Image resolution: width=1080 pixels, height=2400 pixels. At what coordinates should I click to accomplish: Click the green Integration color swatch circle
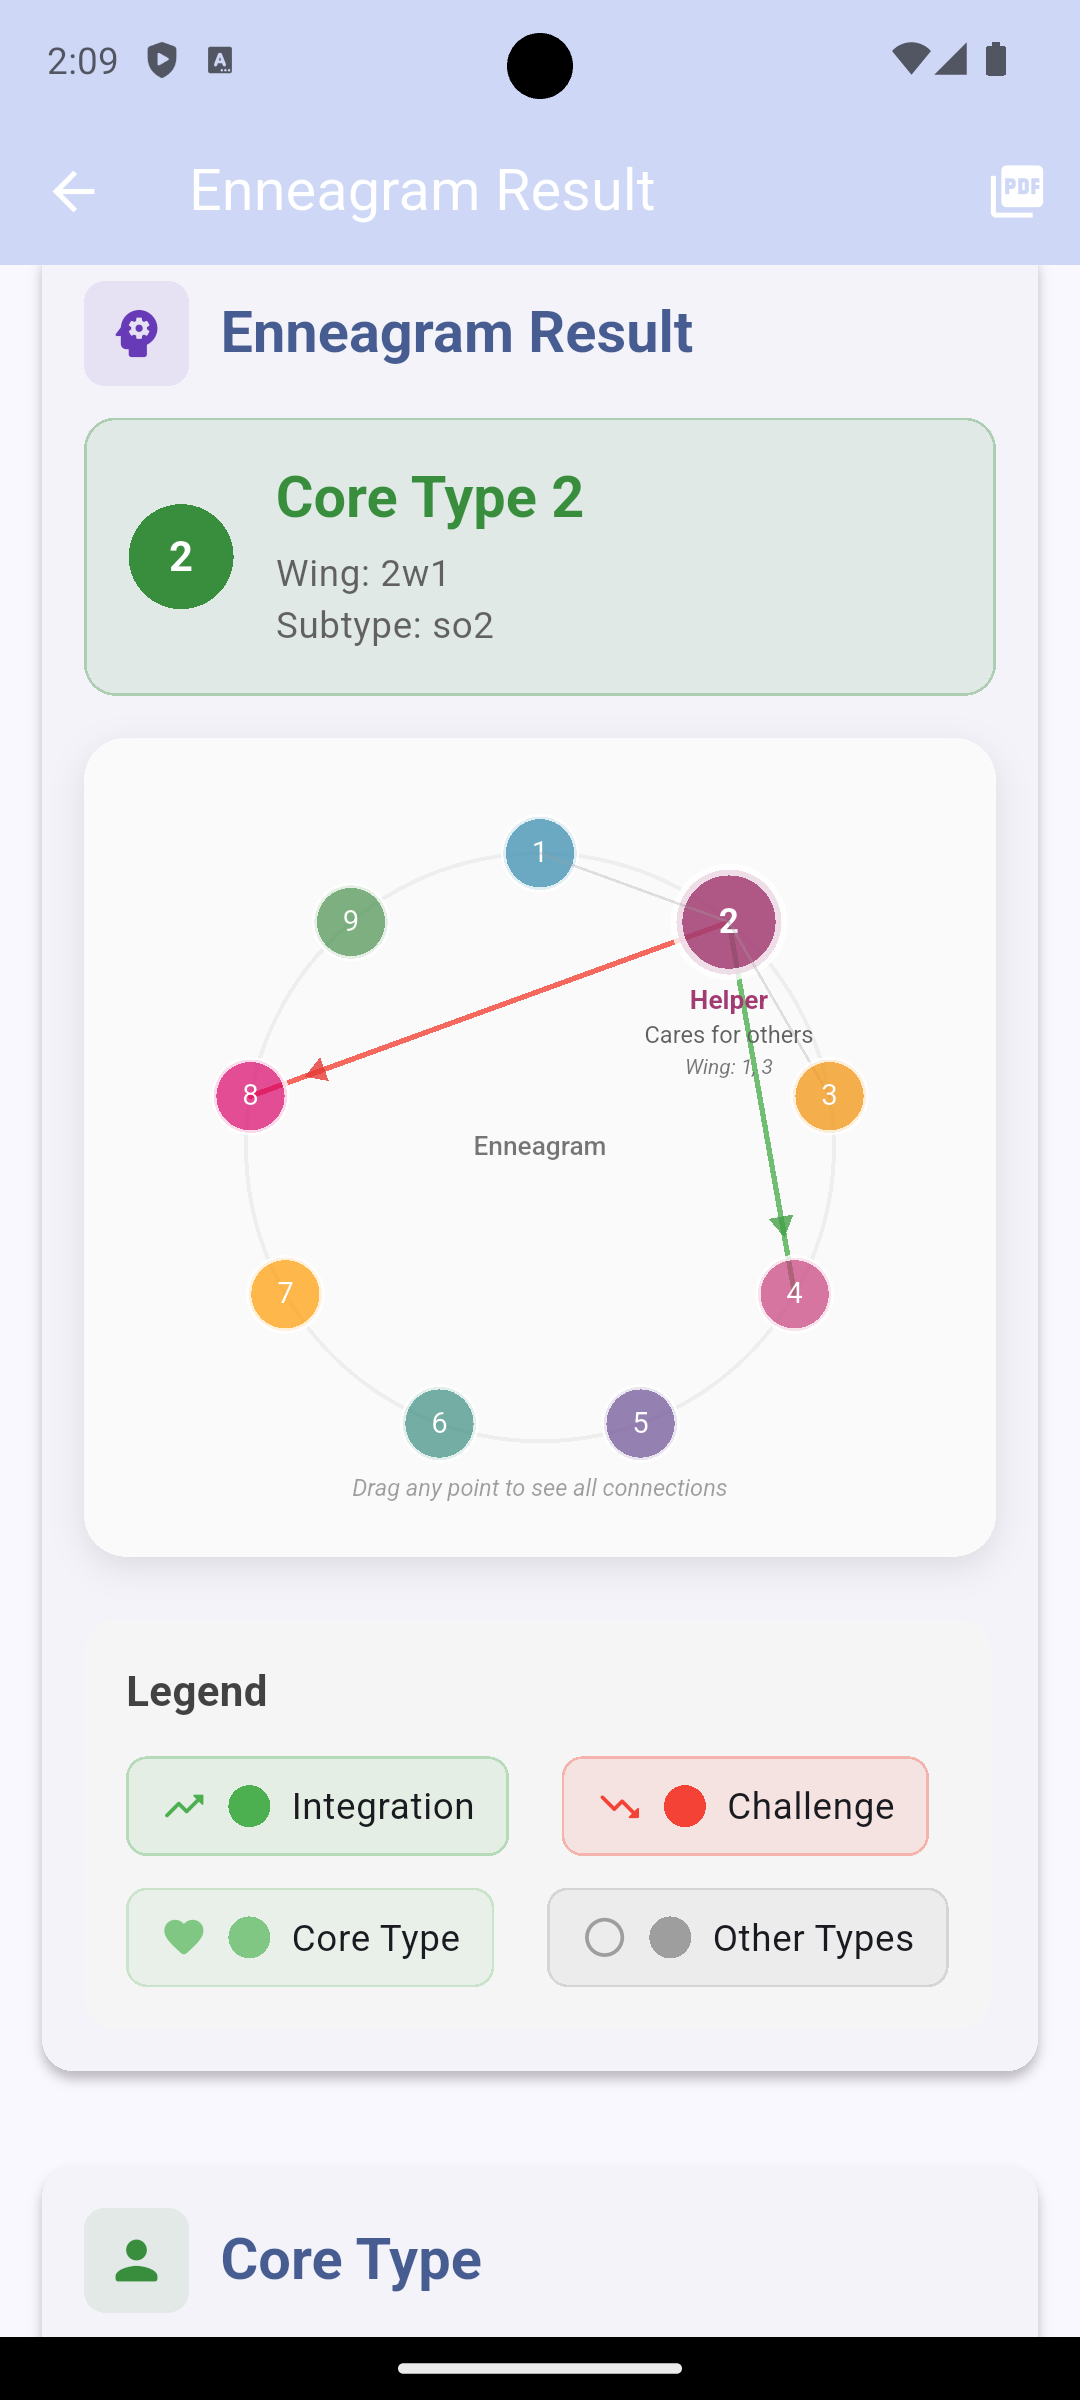tap(250, 1805)
